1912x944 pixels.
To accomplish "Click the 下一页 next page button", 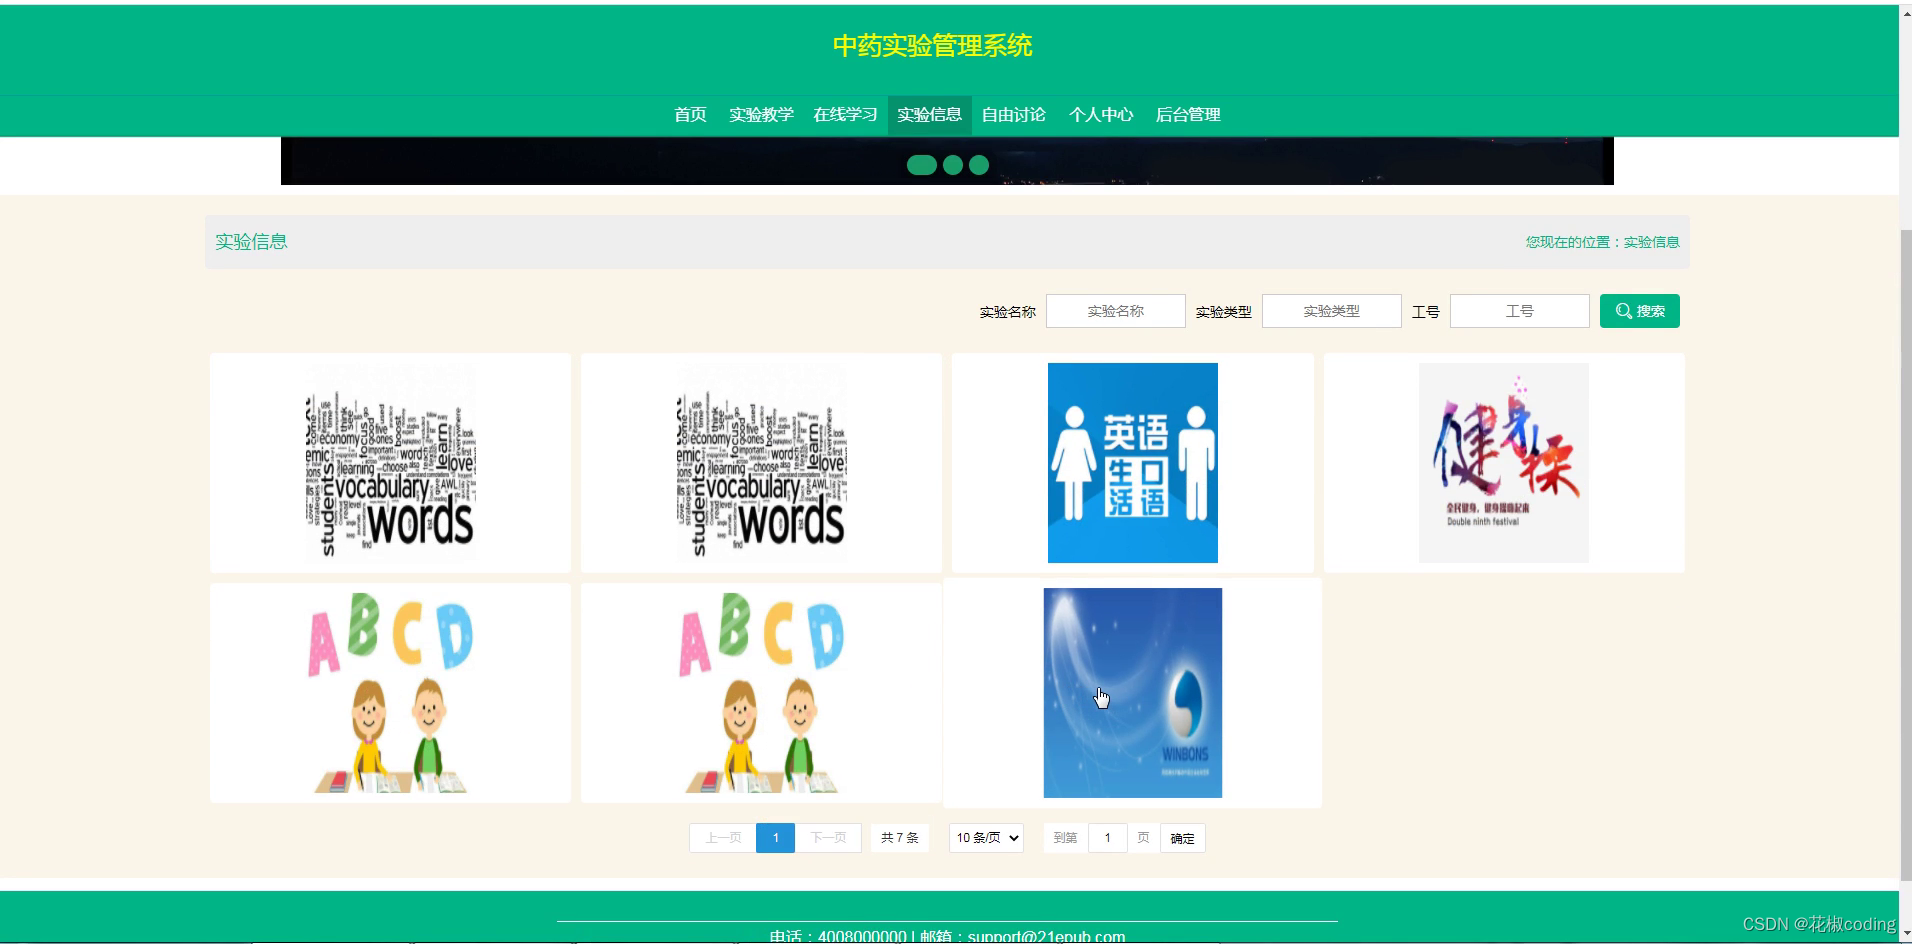I will [828, 837].
